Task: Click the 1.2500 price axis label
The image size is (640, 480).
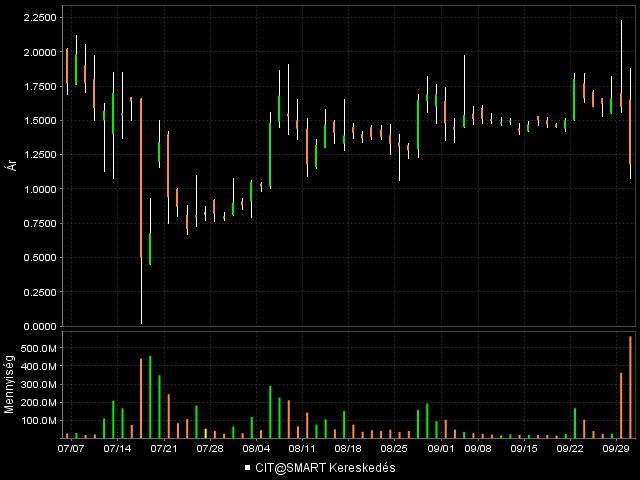Action: (40, 155)
